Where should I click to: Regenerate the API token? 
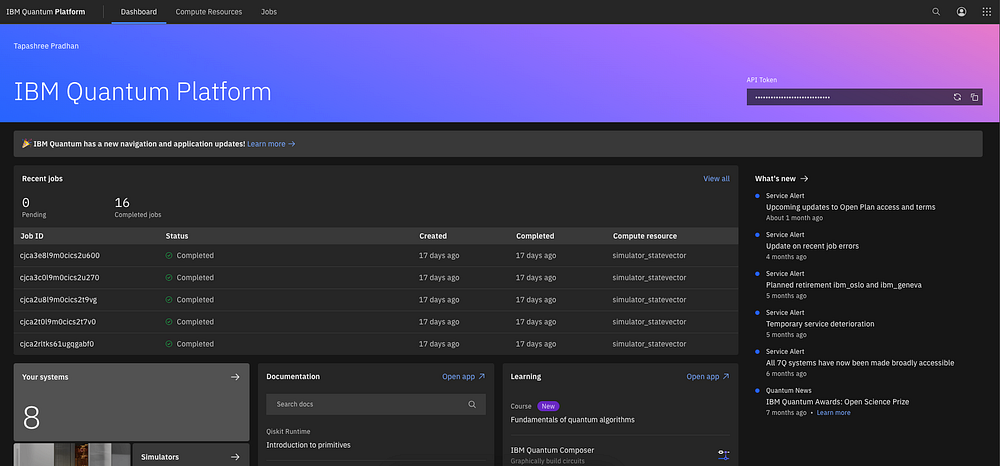click(x=957, y=97)
